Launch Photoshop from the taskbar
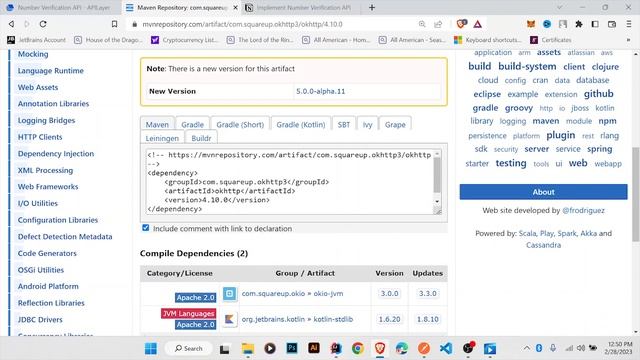 click(292, 348)
